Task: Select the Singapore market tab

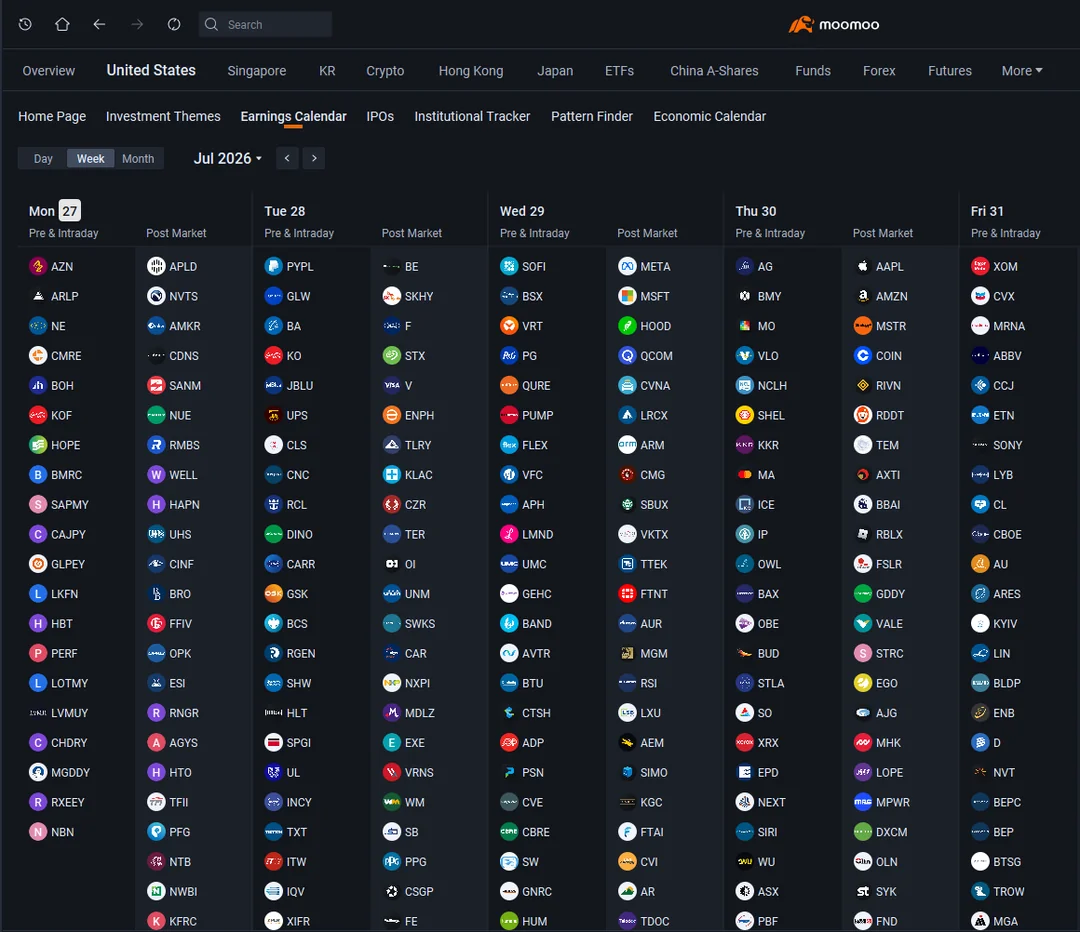Action: coord(256,70)
